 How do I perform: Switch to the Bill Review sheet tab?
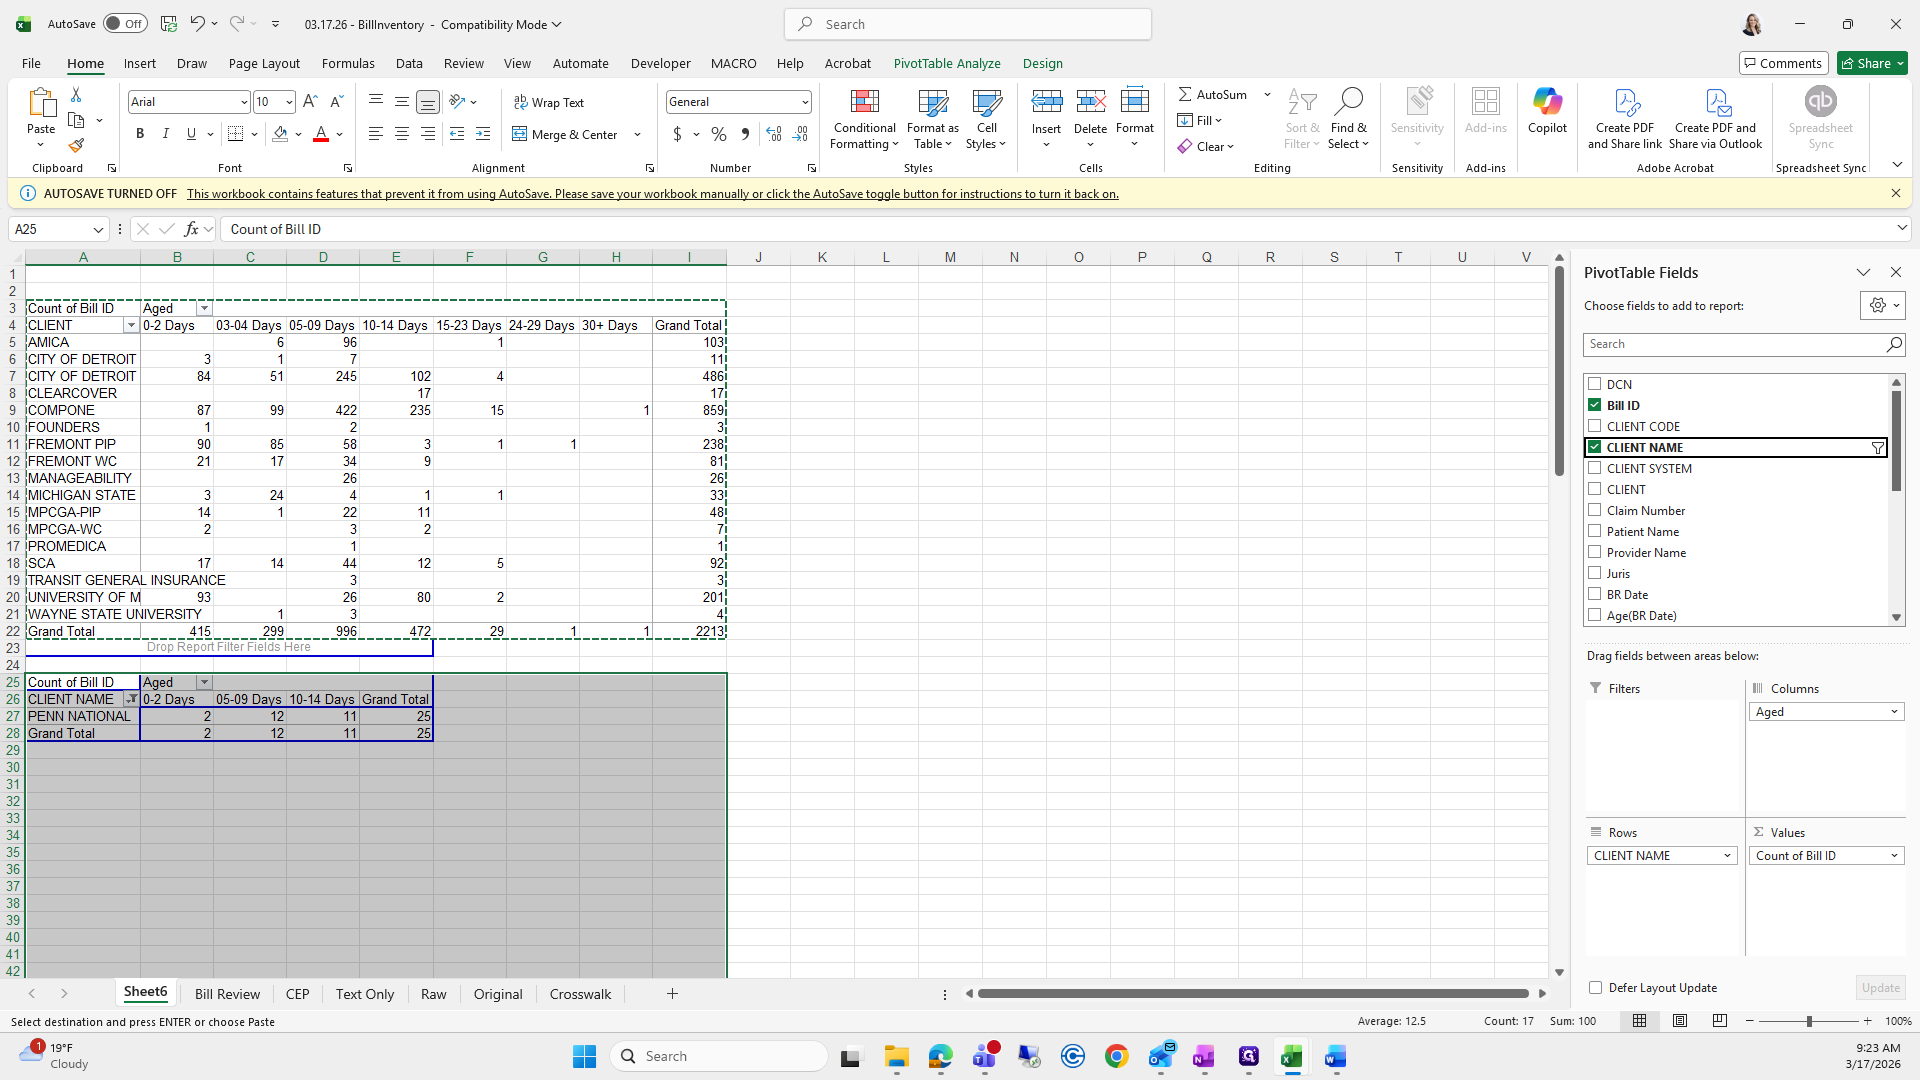pos(227,994)
